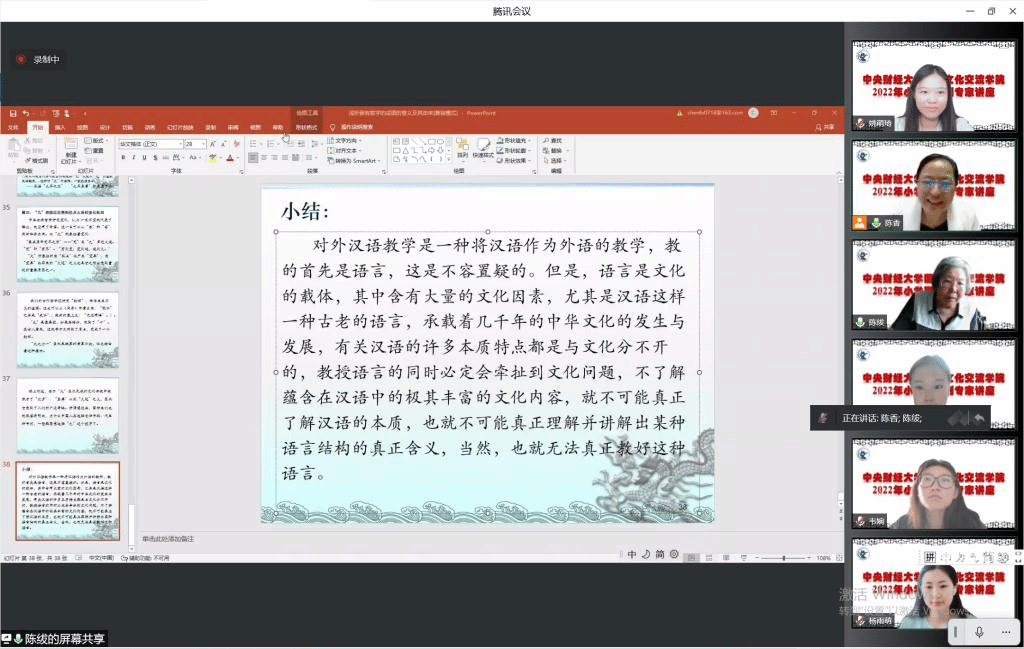Open the File (文件) menu tab
This screenshot has height=649, width=1024.
(13, 127)
